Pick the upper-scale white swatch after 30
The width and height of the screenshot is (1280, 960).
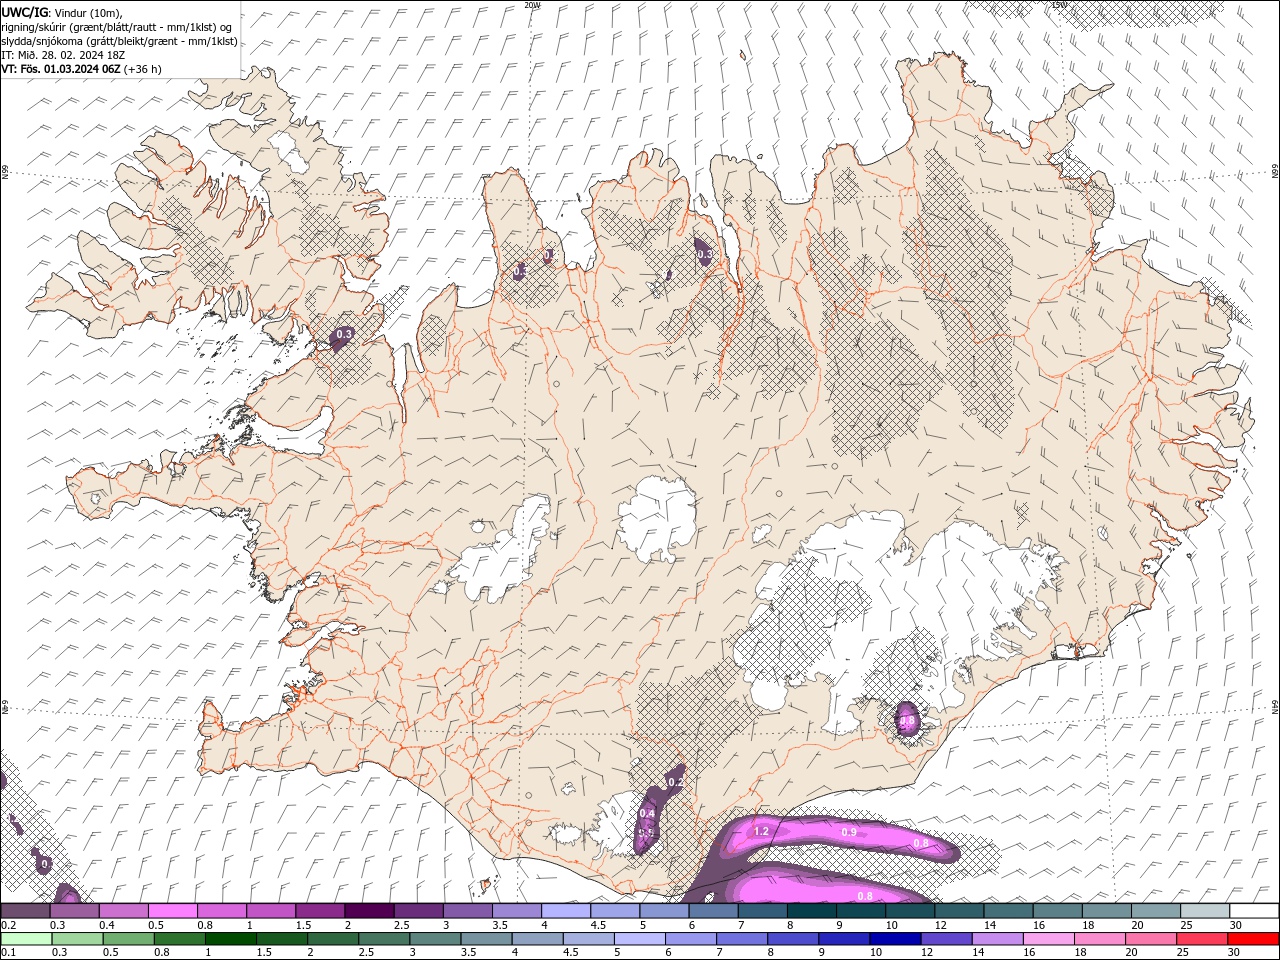click(x=1254, y=911)
